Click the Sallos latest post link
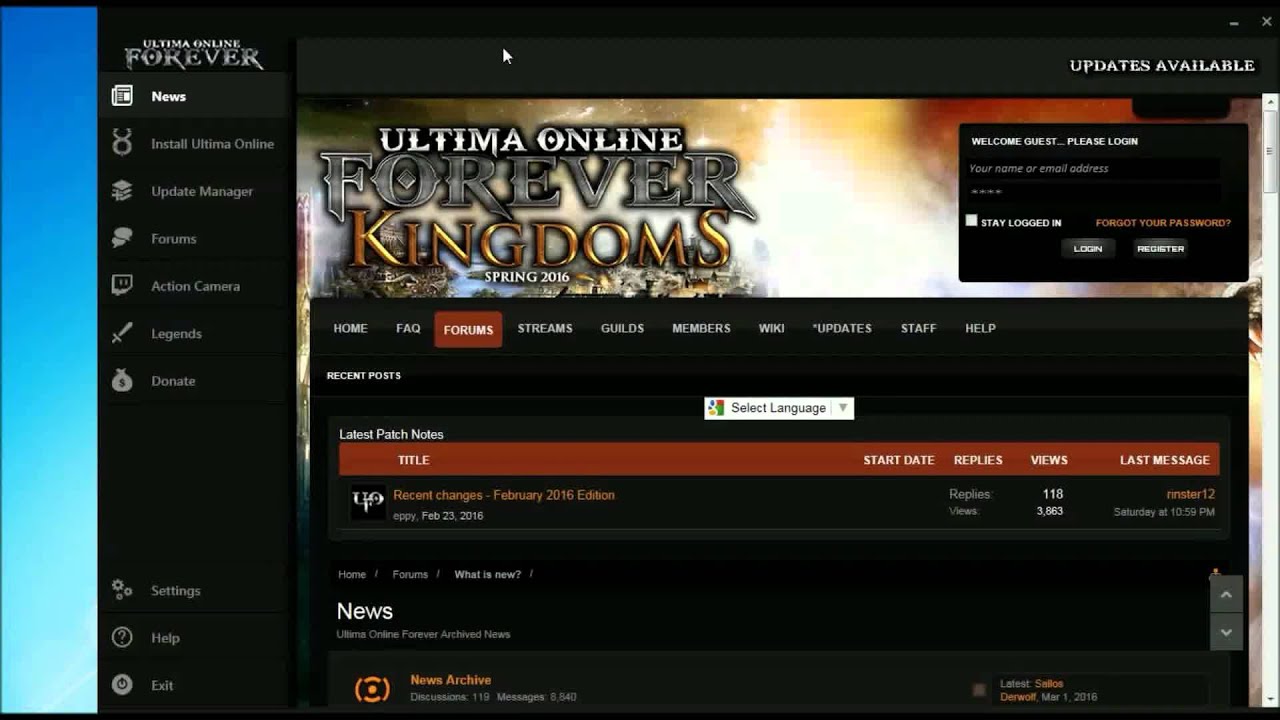 (x=1049, y=684)
